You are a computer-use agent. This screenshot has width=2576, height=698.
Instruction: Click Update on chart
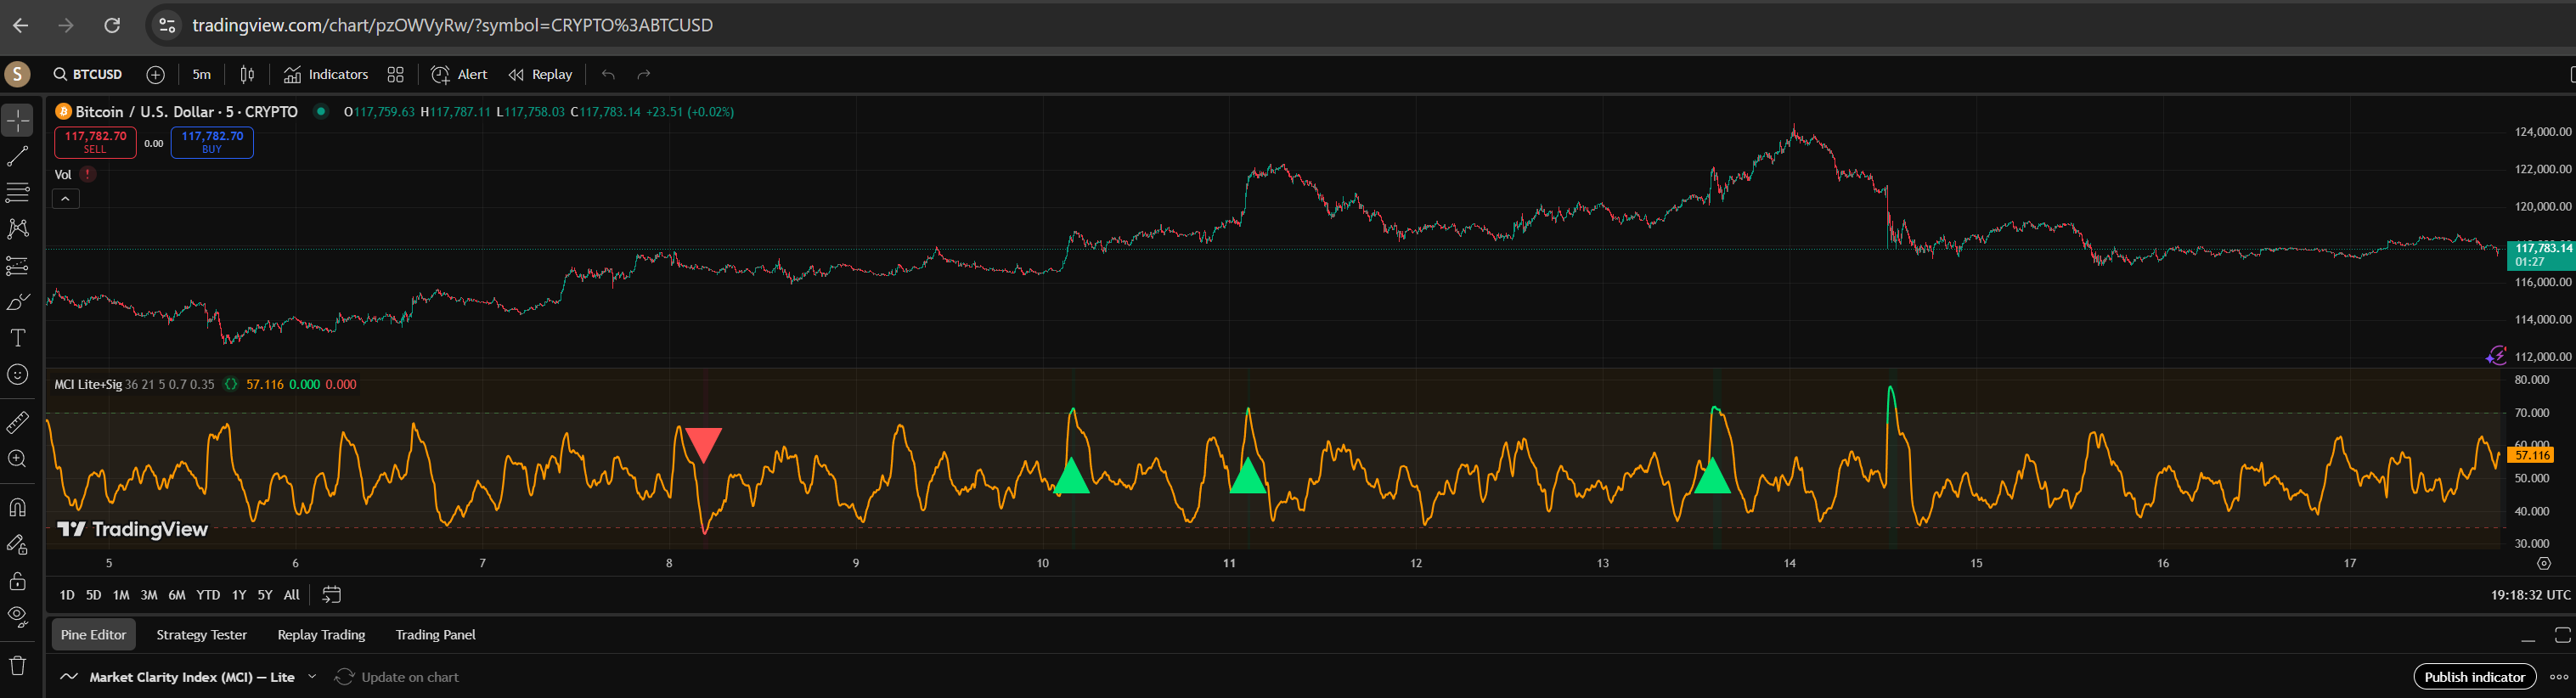coord(398,677)
